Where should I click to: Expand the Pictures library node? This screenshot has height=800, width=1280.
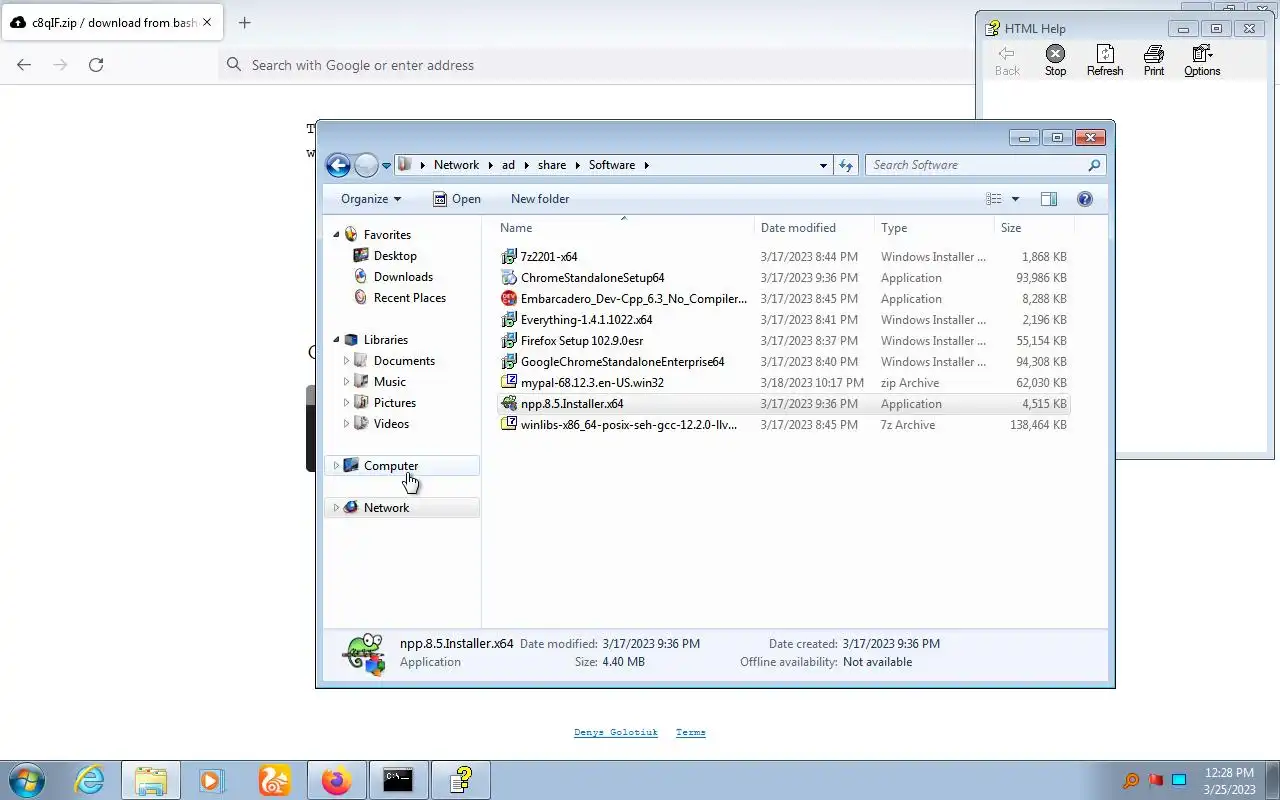pos(346,403)
